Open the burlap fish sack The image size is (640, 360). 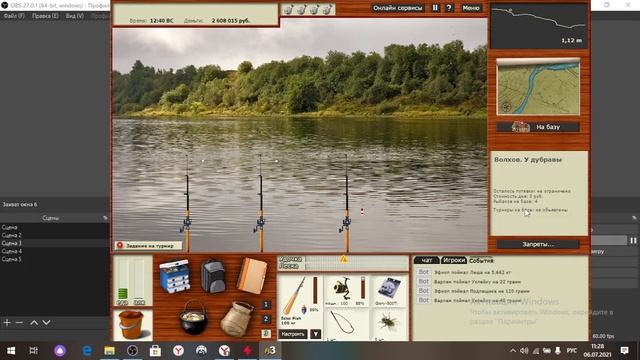point(237,318)
